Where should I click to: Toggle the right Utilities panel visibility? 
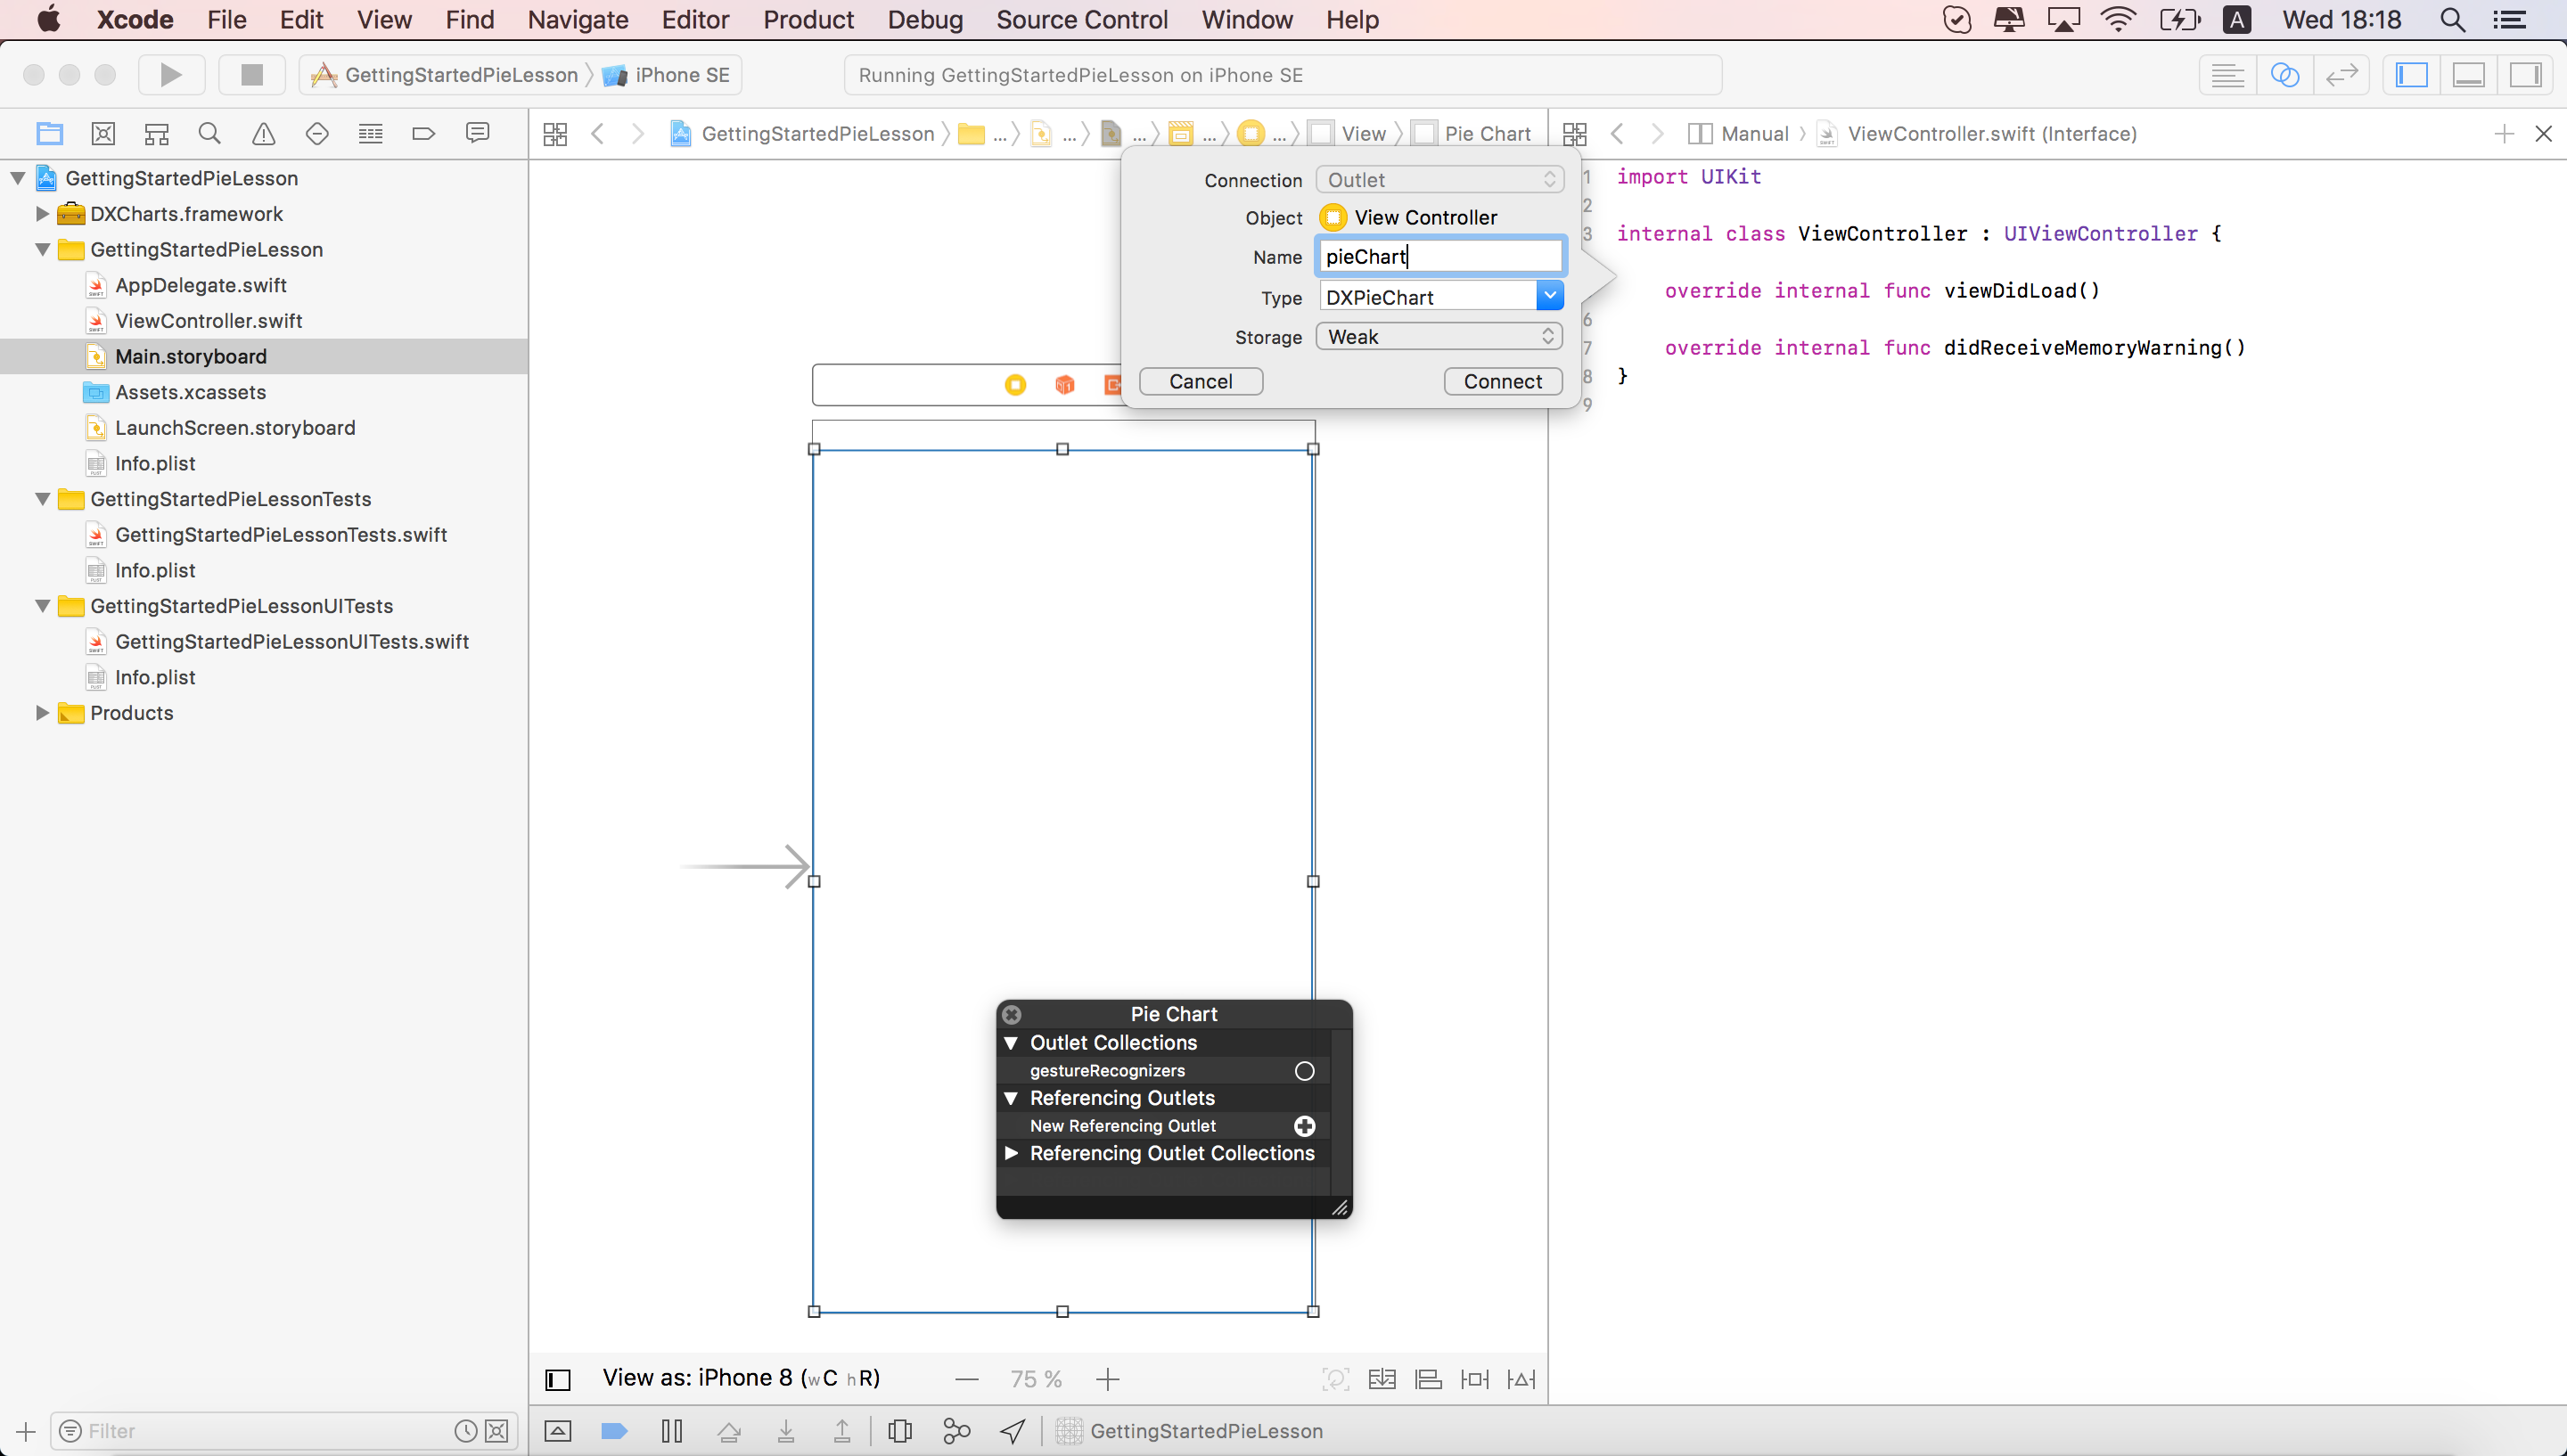[2525, 75]
